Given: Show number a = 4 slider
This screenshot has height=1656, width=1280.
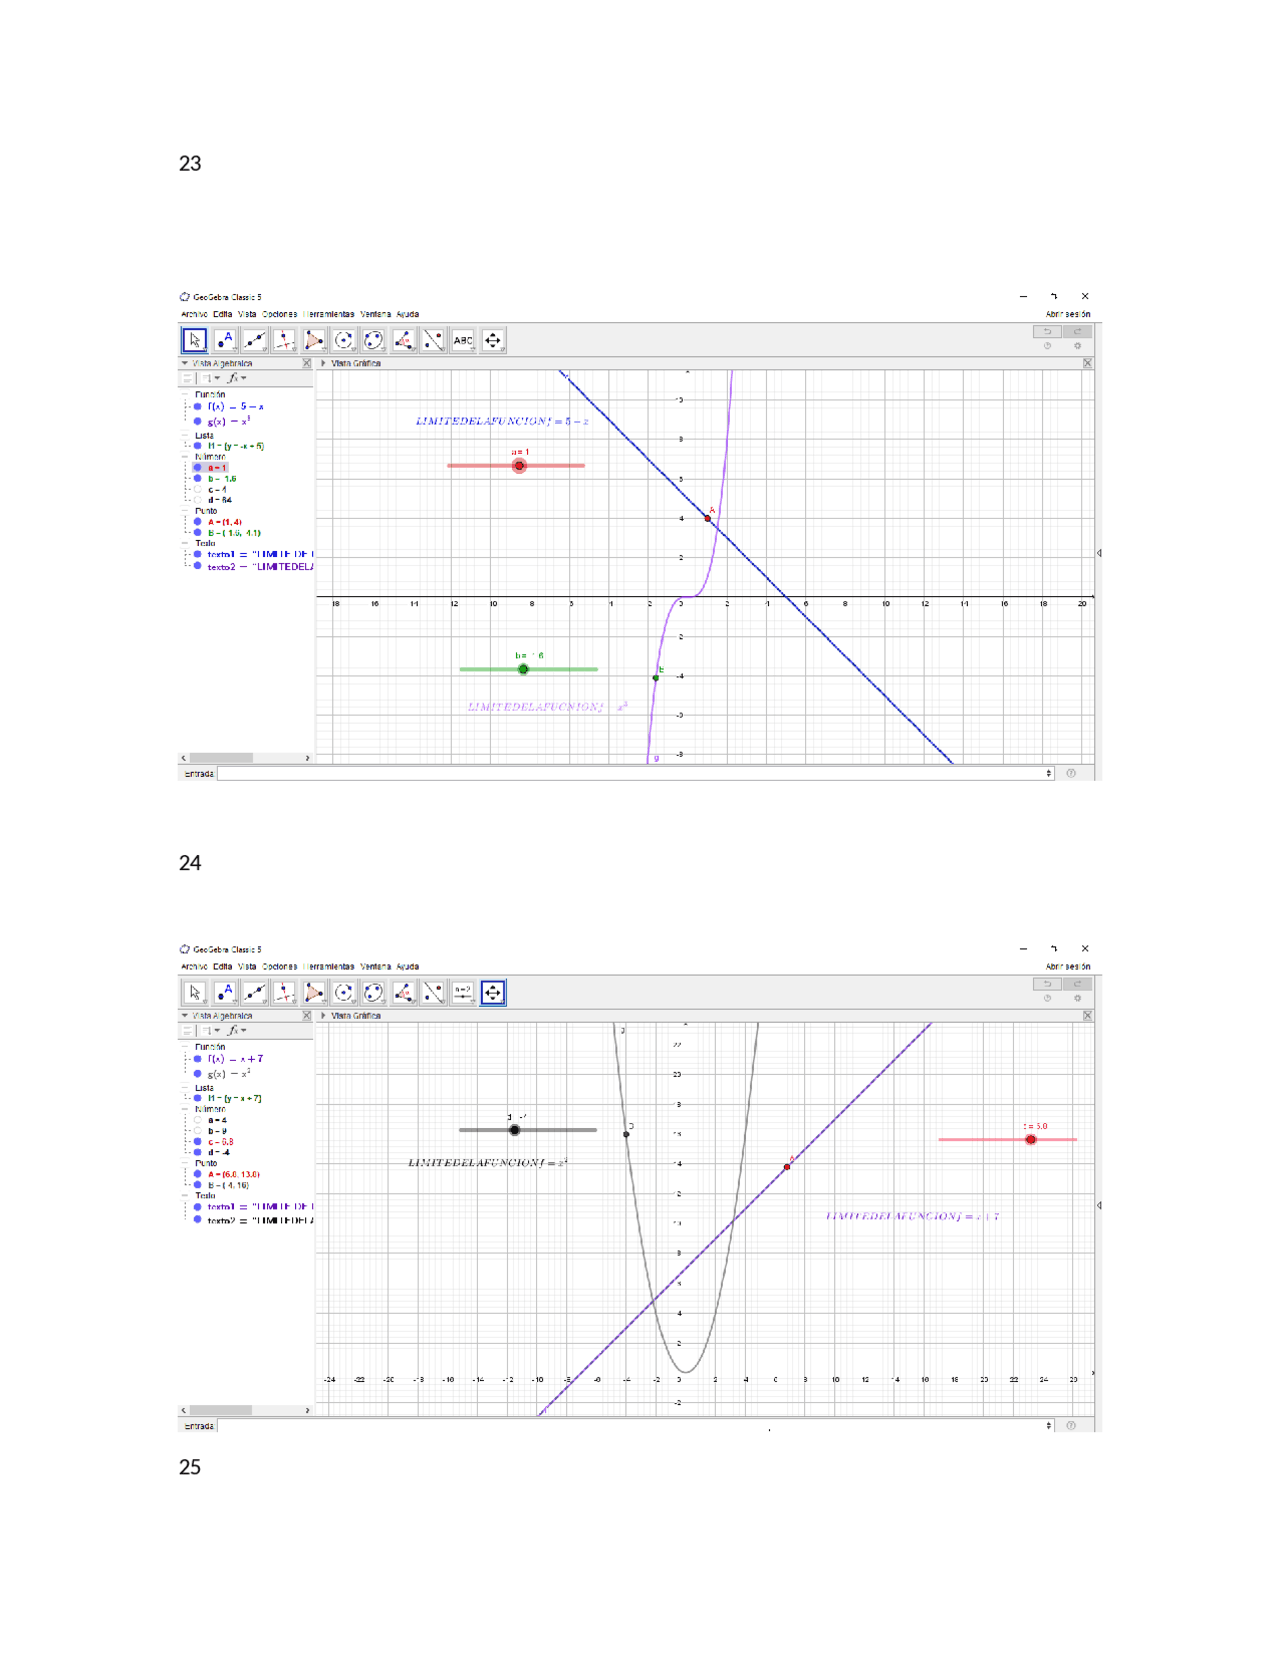Looking at the screenshot, I should coord(198,1120).
